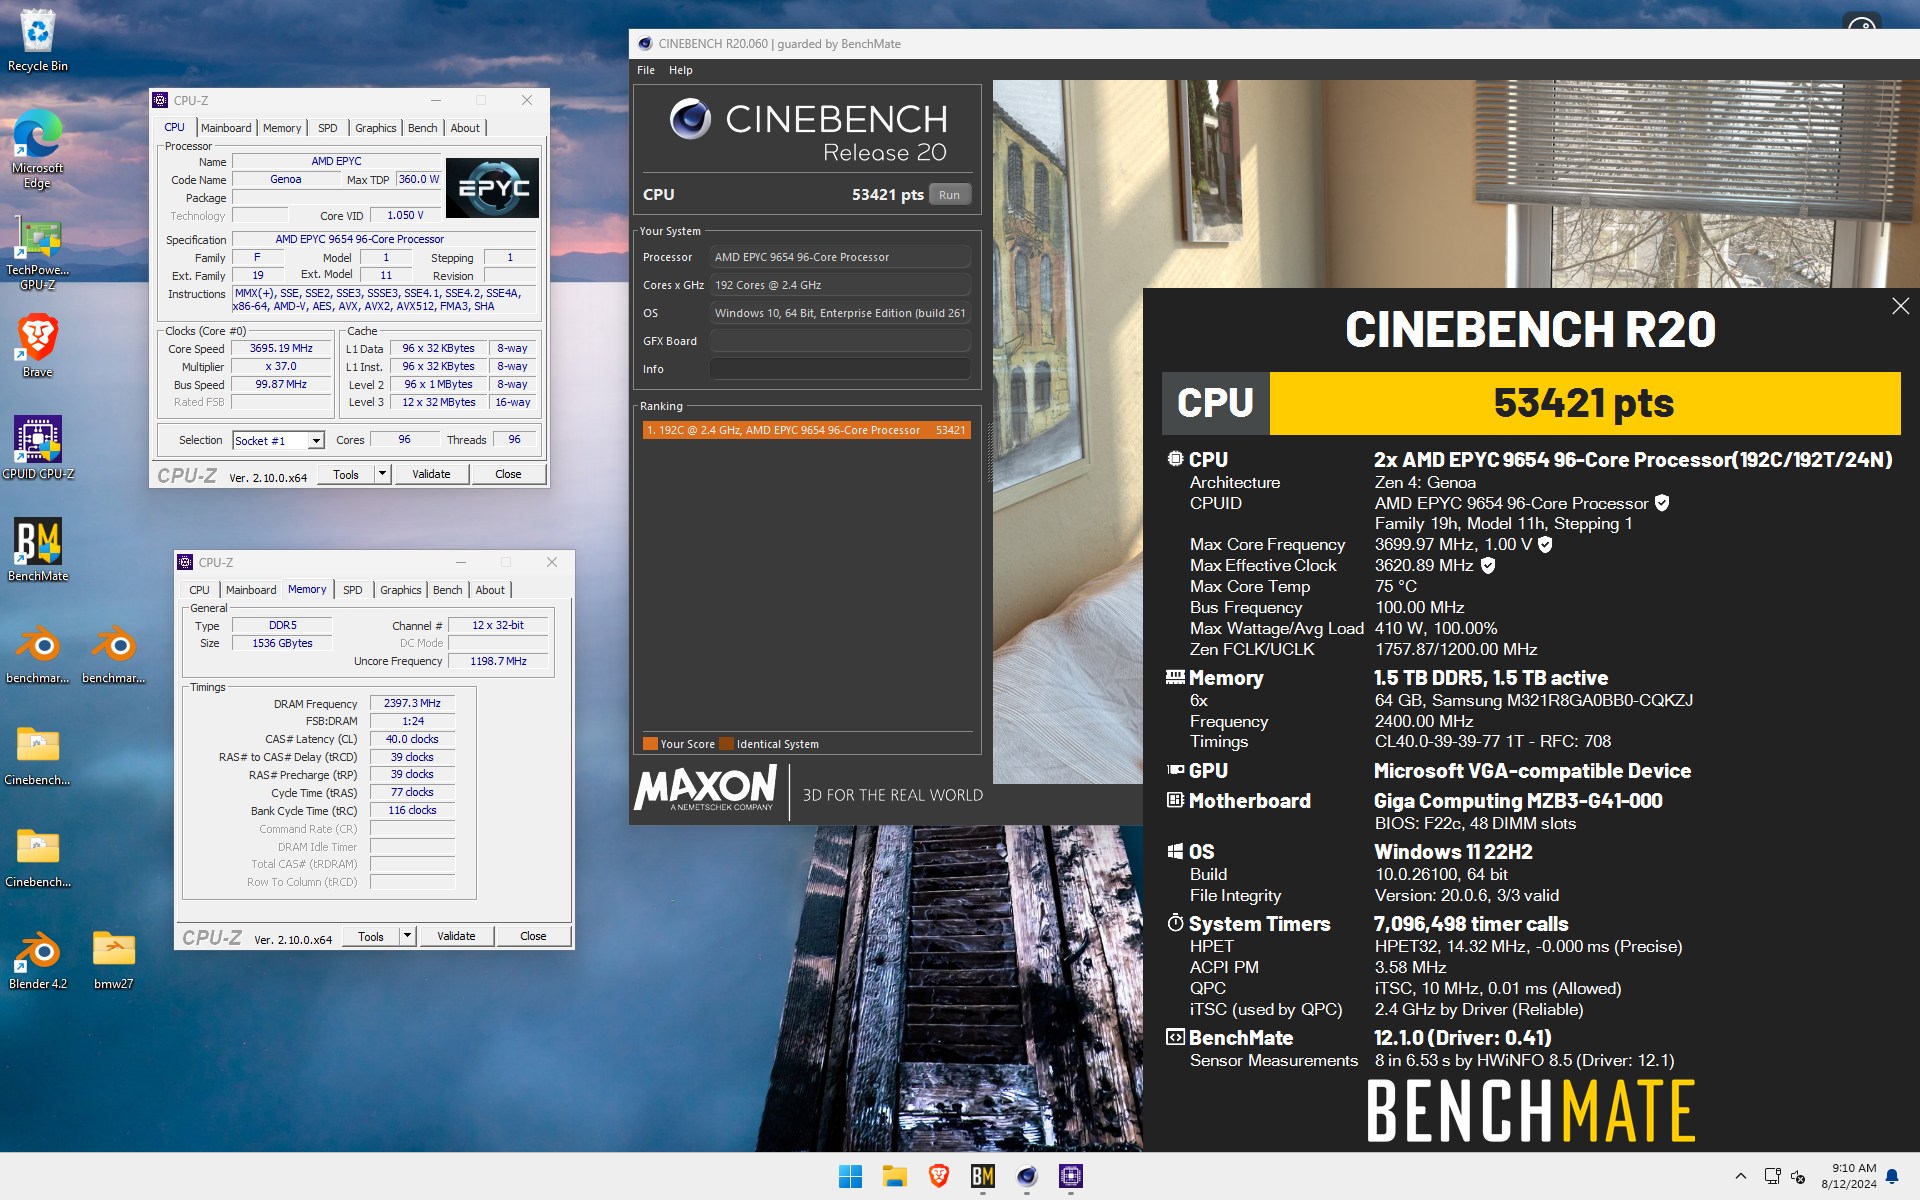Click Tools button in top CPU-Z window
This screenshot has width=1920, height=1200.
click(x=346, y=474)
